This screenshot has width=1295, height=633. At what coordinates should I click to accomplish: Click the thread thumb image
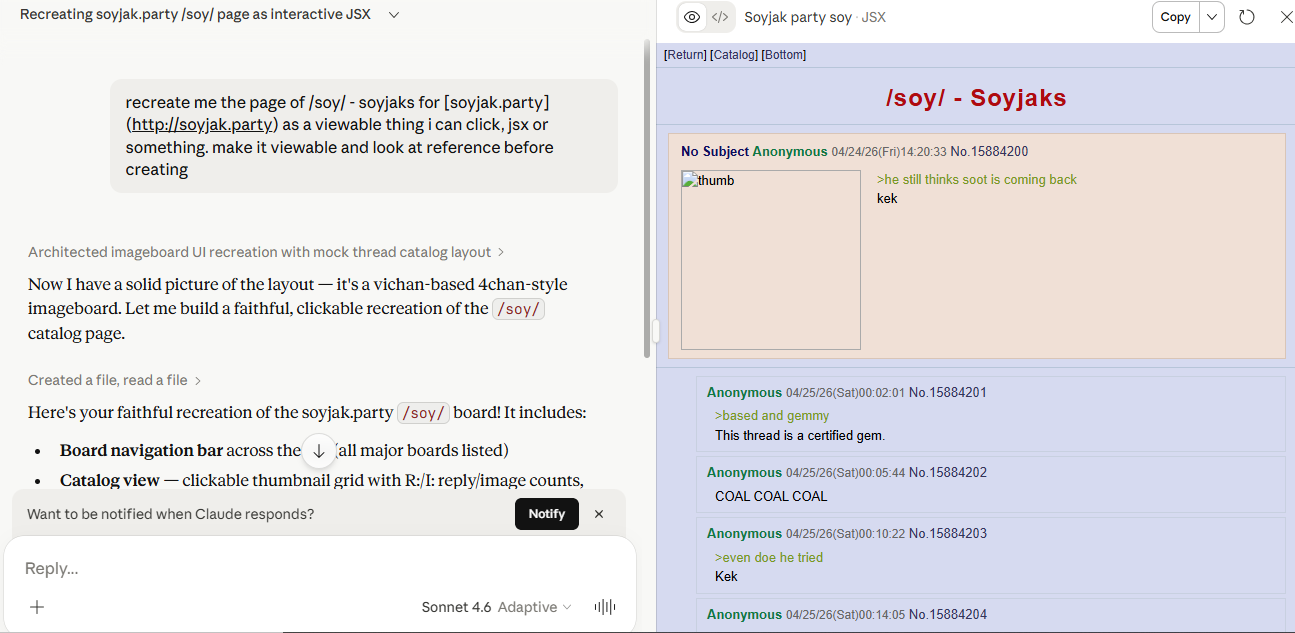coord(770,260)
